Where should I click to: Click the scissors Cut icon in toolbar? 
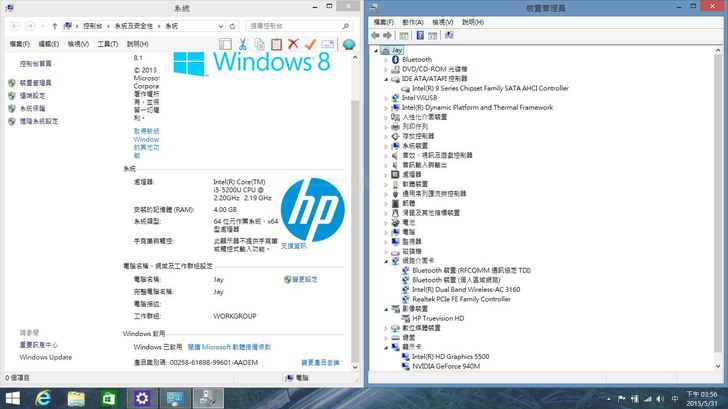241,44
